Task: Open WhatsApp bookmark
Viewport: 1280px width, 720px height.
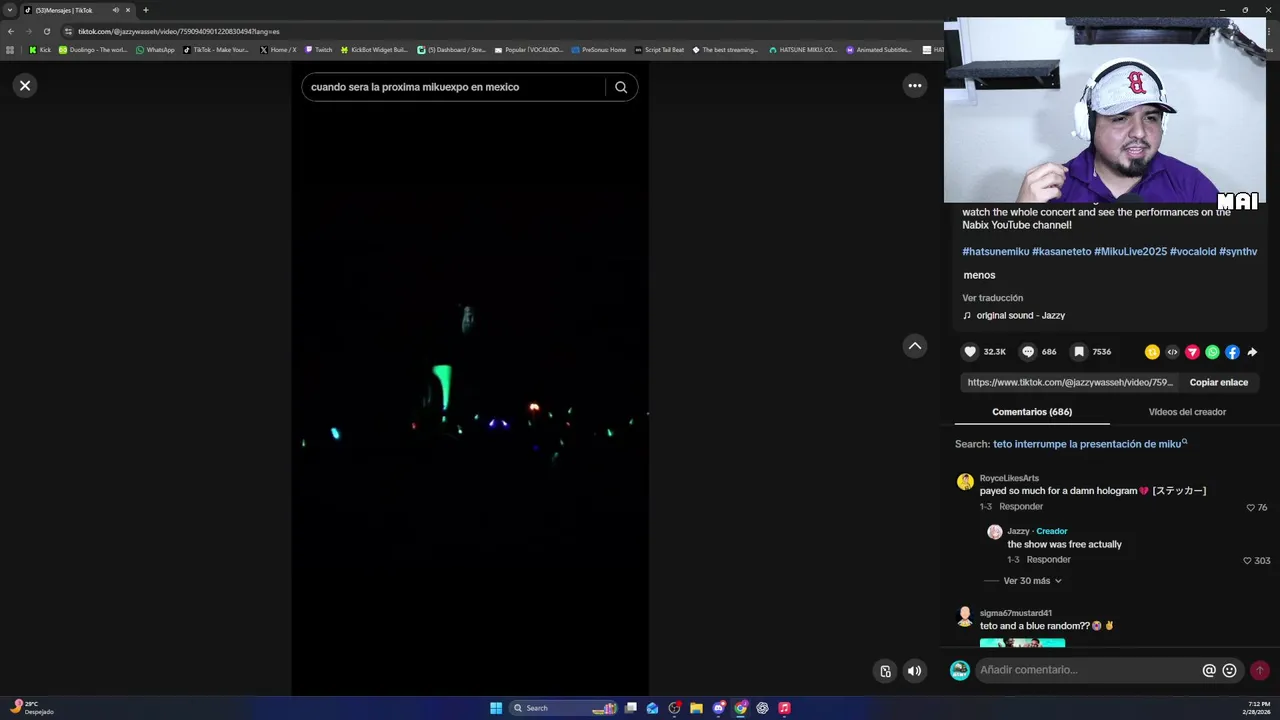Action: (155, 50)
